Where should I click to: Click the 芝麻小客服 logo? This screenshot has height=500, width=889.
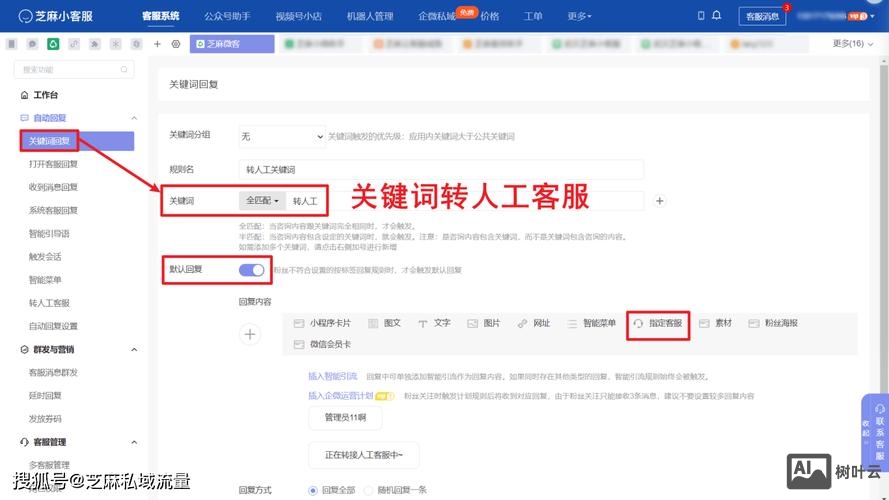coord(56,16)
